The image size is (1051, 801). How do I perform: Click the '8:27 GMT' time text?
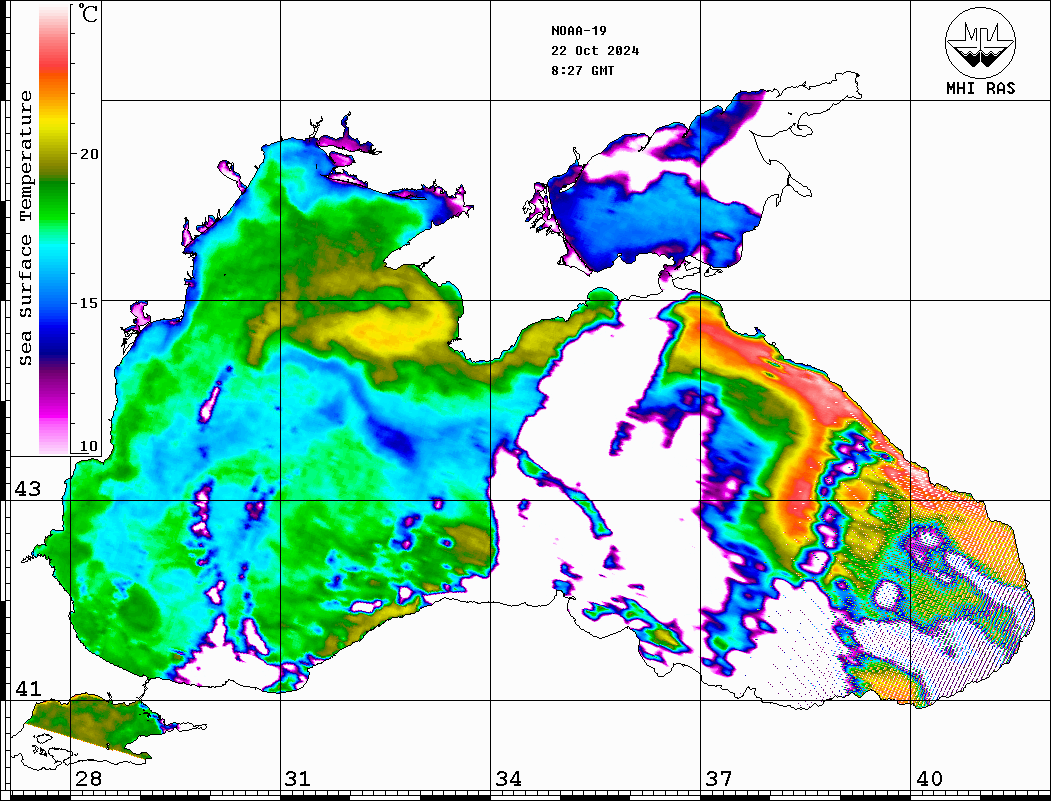[x=582, y=71]
